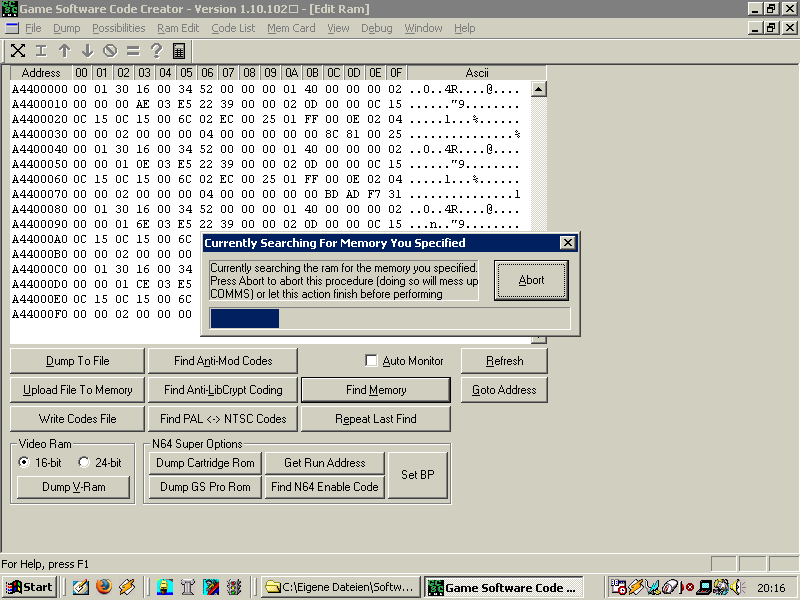
Task: Click the equals sign toolbar icon
Action: [133, 51]
